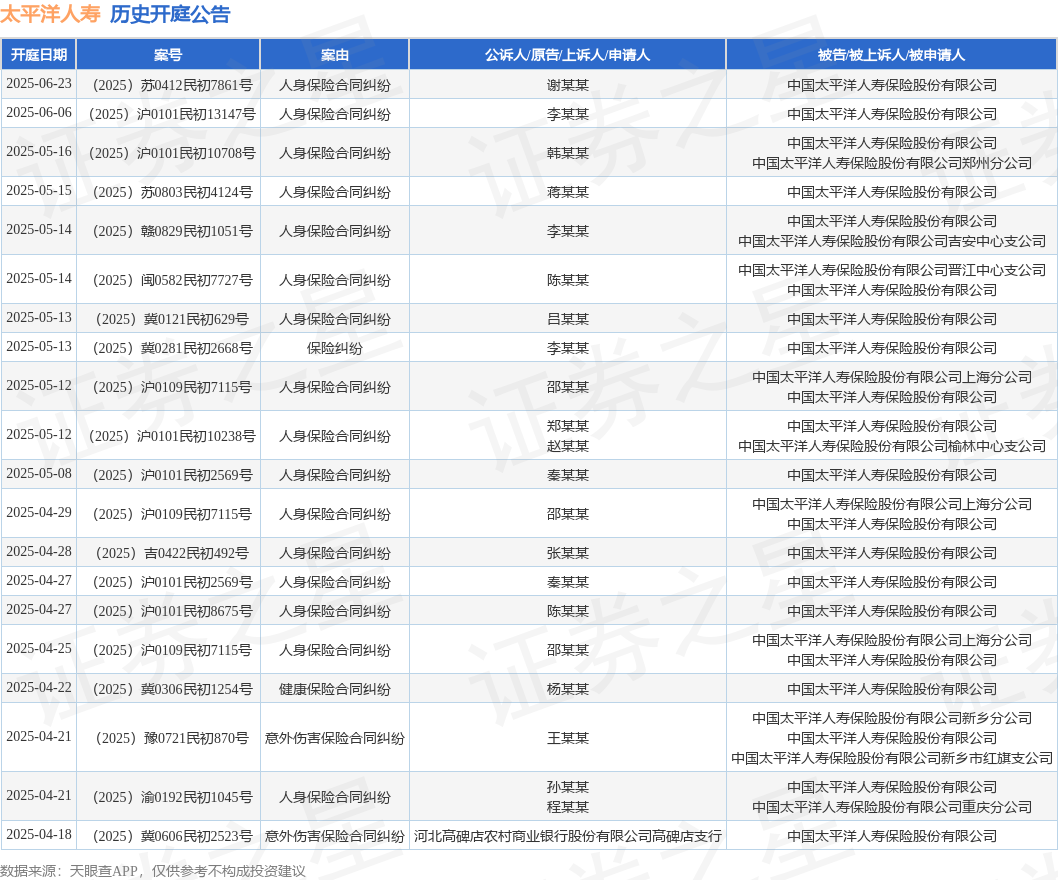Viewport: 1058px width, 880px height.
Task: Click date cell 2025-05-12 for 沪0109民初7115号
Action: click(38, 386)
